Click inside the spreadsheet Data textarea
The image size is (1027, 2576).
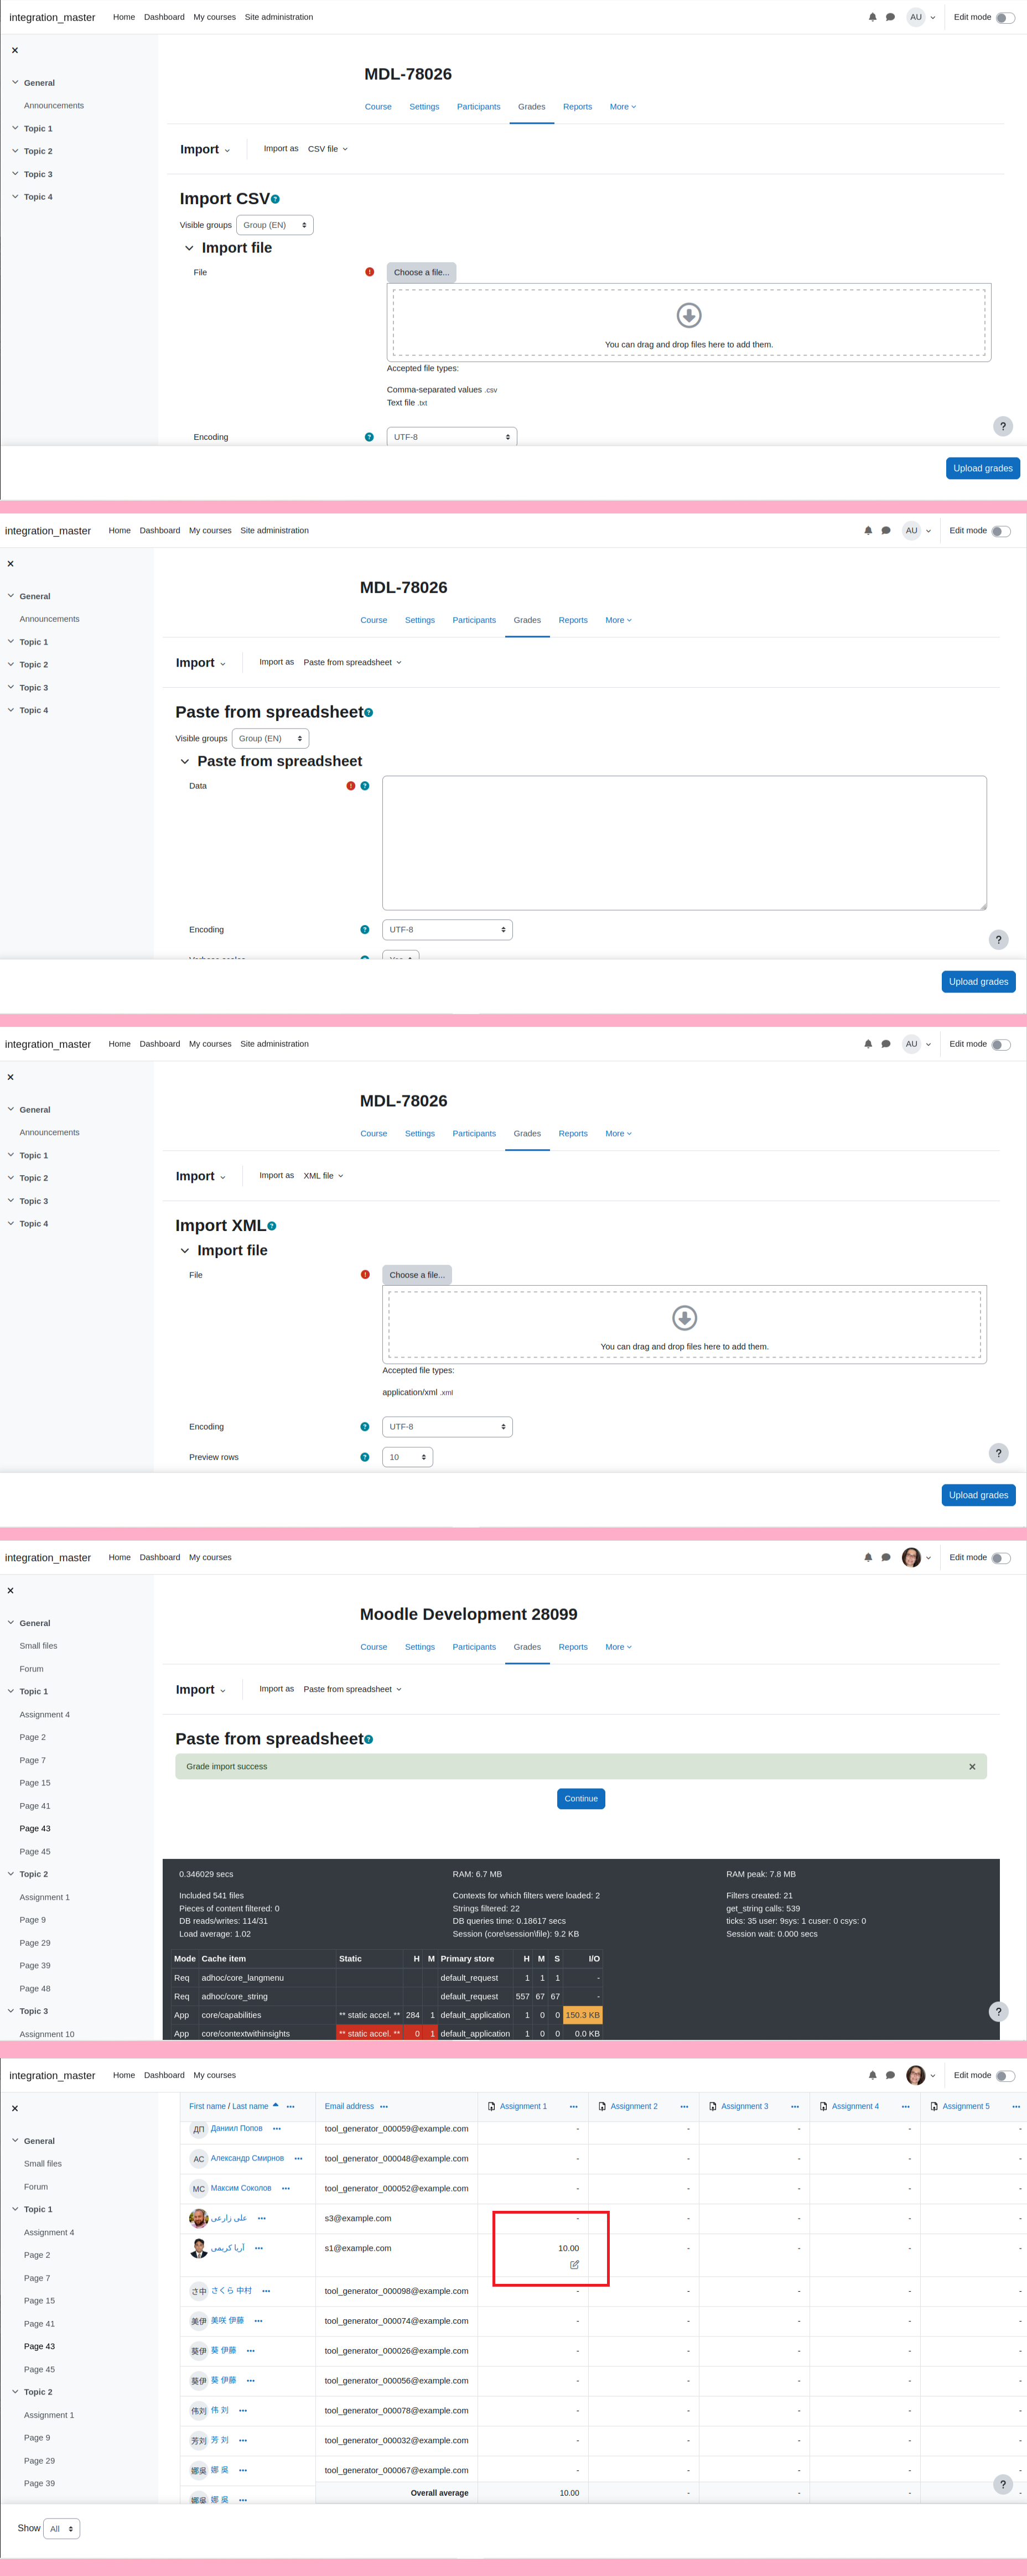pos(685,843)
